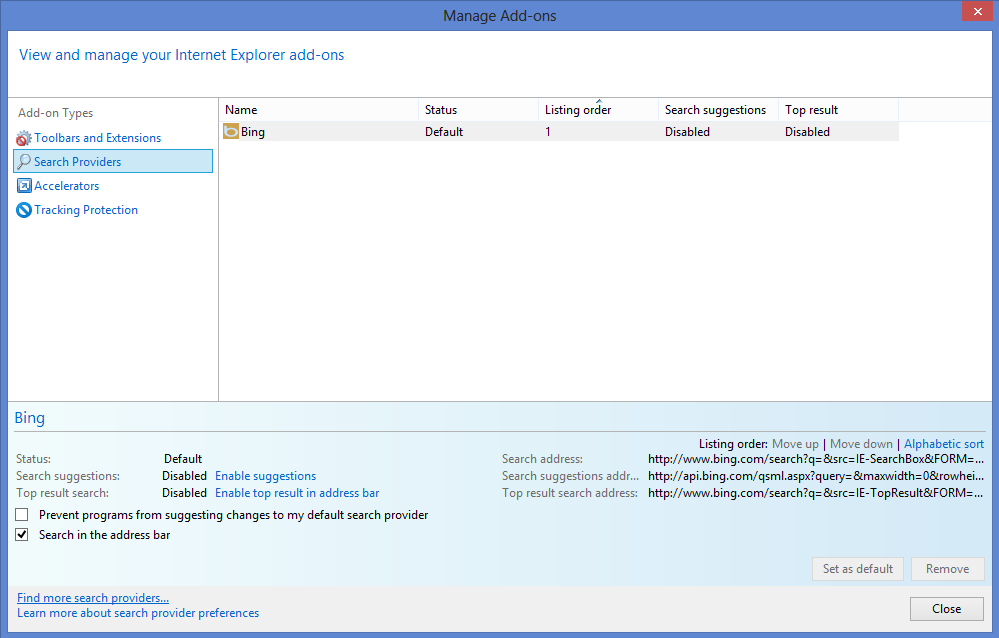999x638 pixels.
Task: Open Learn more about search provider preferences
Action: pyautogui.click(x=138, y=613)
